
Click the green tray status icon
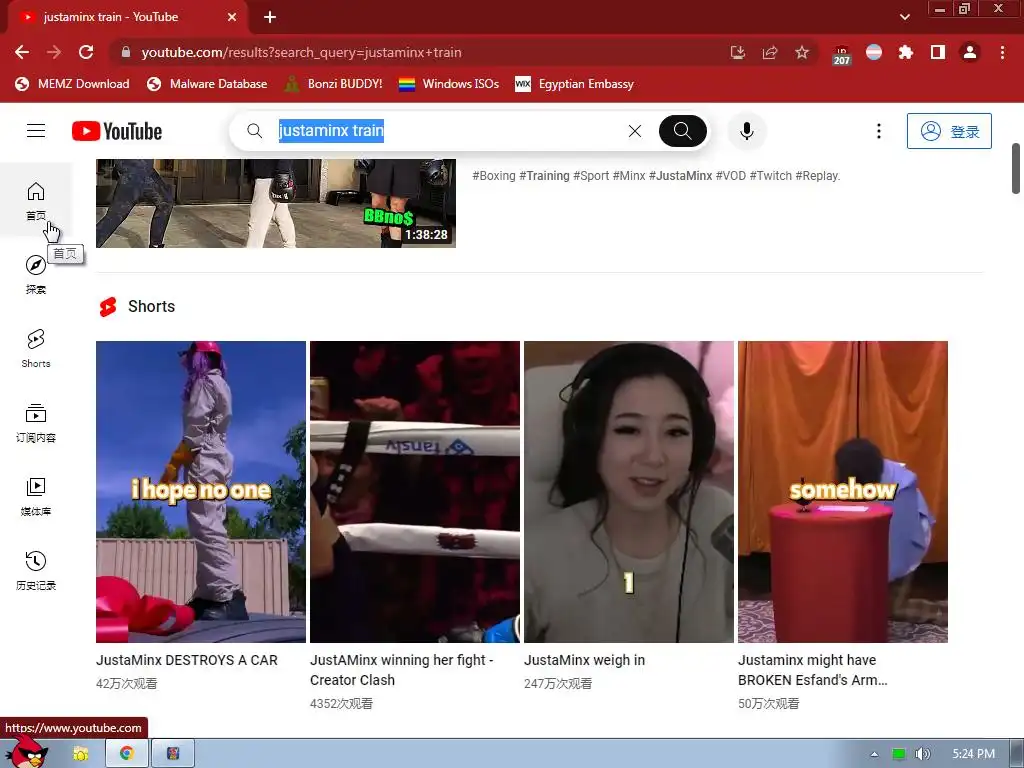click(x=899, y=754)
